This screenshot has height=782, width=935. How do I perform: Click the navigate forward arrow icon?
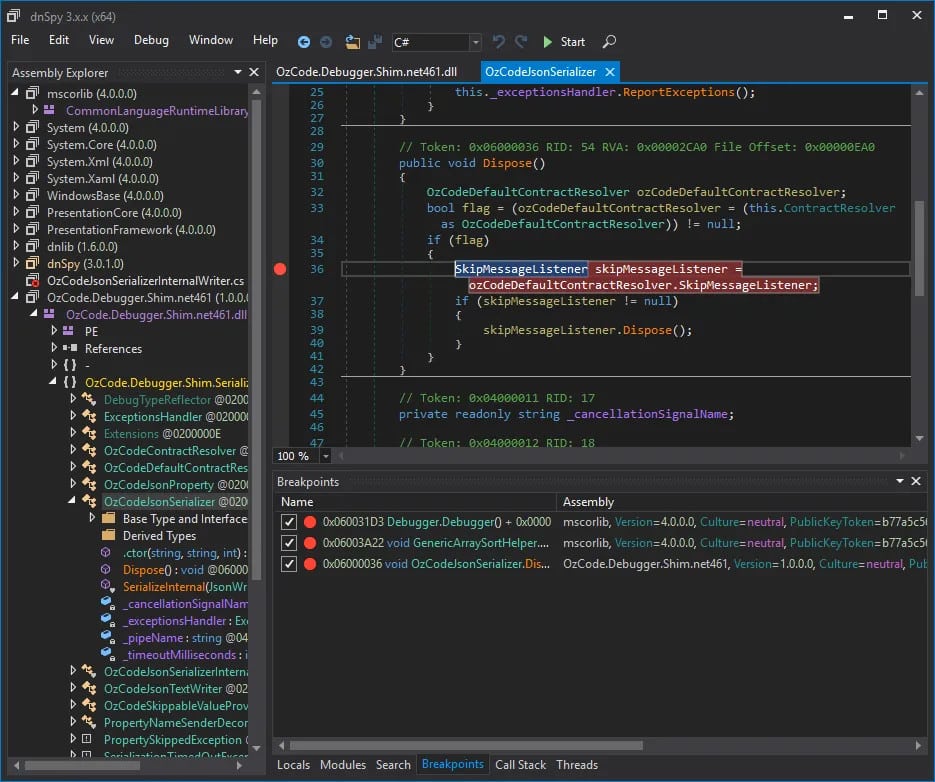pyautogui.click(x=325, y=42)
